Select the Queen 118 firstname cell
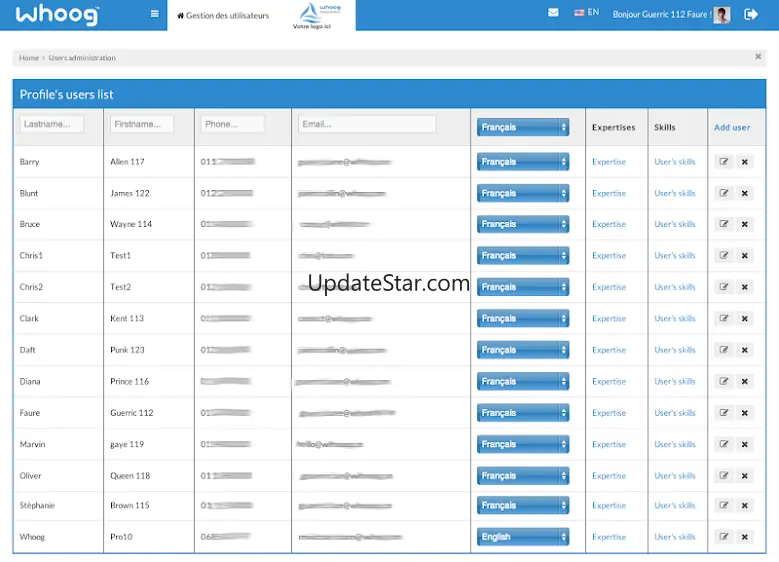Viewport: 779px width, 562px height. [130, 476]
